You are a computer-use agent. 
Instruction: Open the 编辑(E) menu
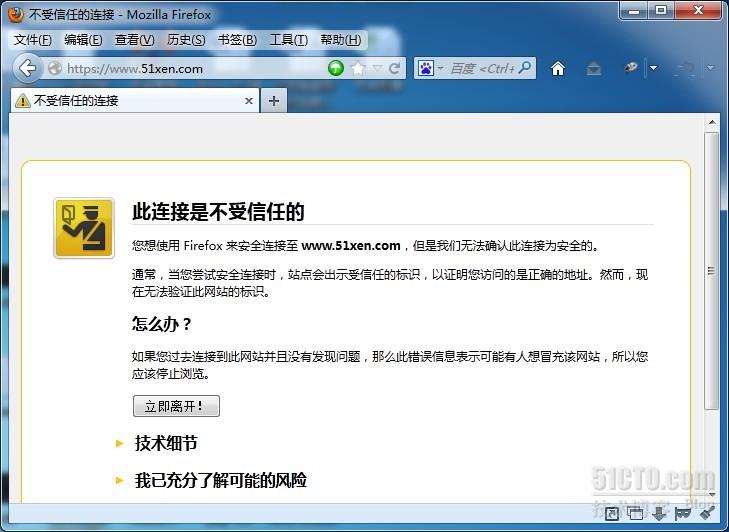pyautogui.click(x=83, y=40)
